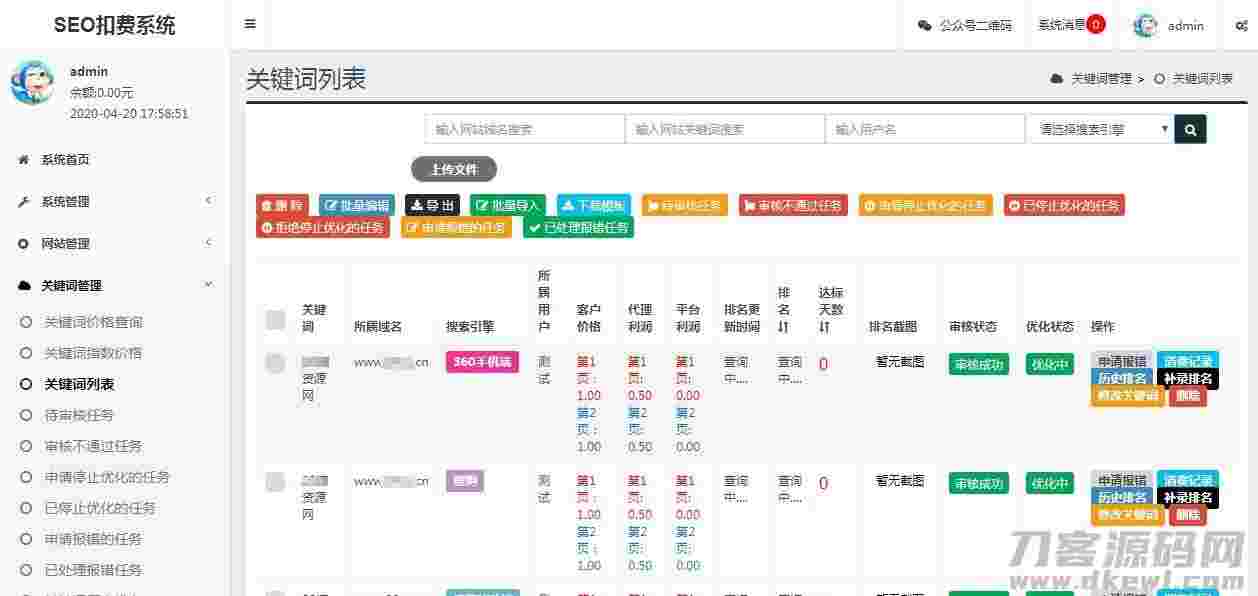Click the 系统消息 notification badge

(x=1096, y=24)
